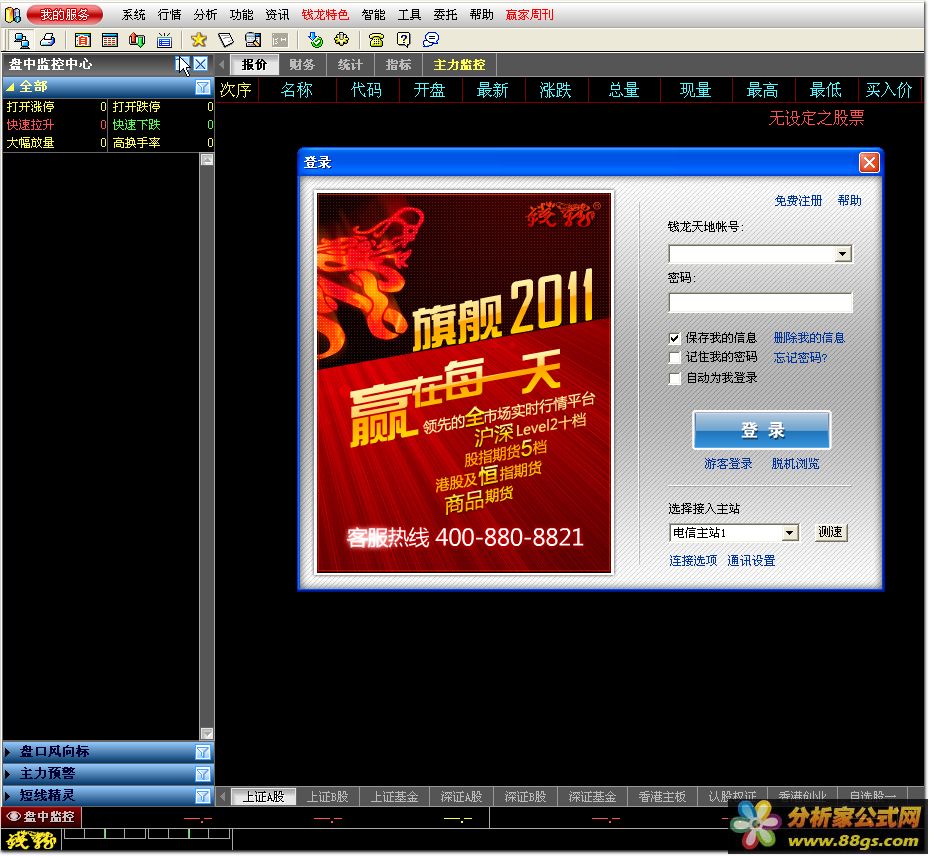Click the question mark help toolbar icon
The width and height of the screenshot is (930, 856).
404,40
